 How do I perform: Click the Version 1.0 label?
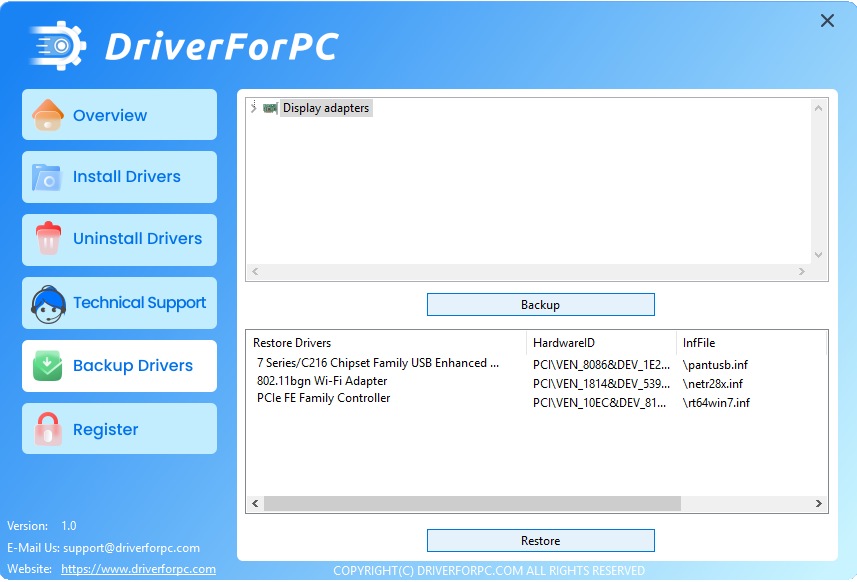tap(42, 526)
